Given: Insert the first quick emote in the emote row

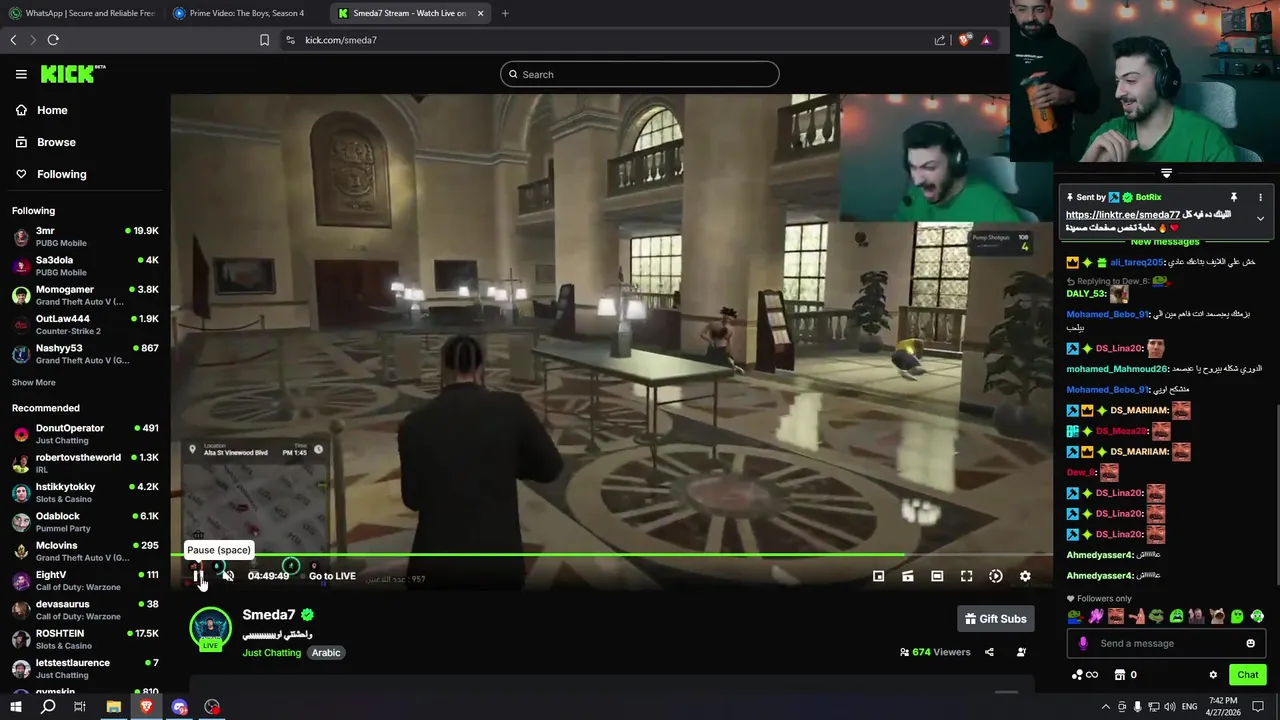Looking at the screenshot, I should point(1075,616).
